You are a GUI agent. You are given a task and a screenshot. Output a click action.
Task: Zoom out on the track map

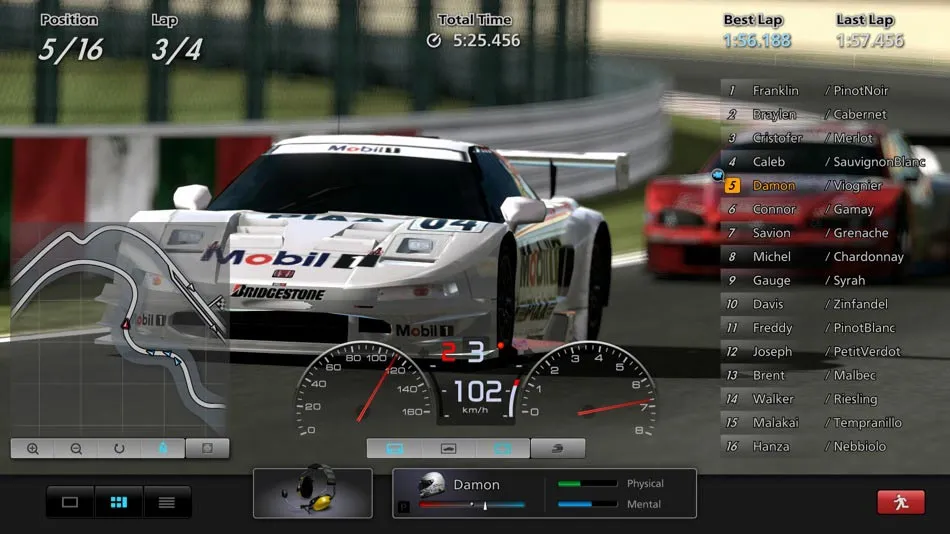[76, 449]
